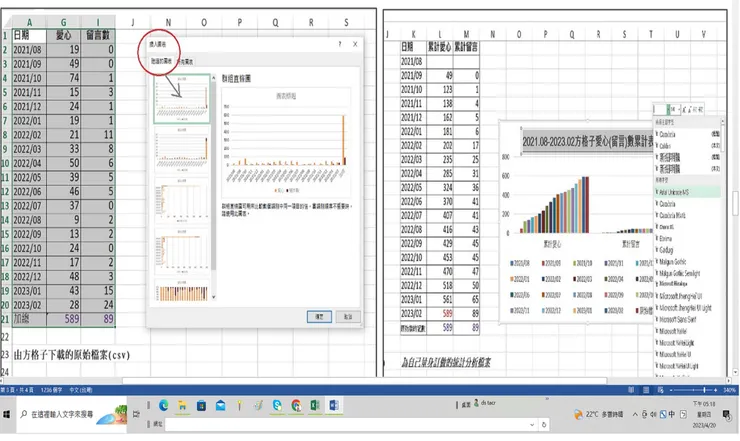
Task: Choose Malgun Gothic from font list
Action: coord(687,262)
